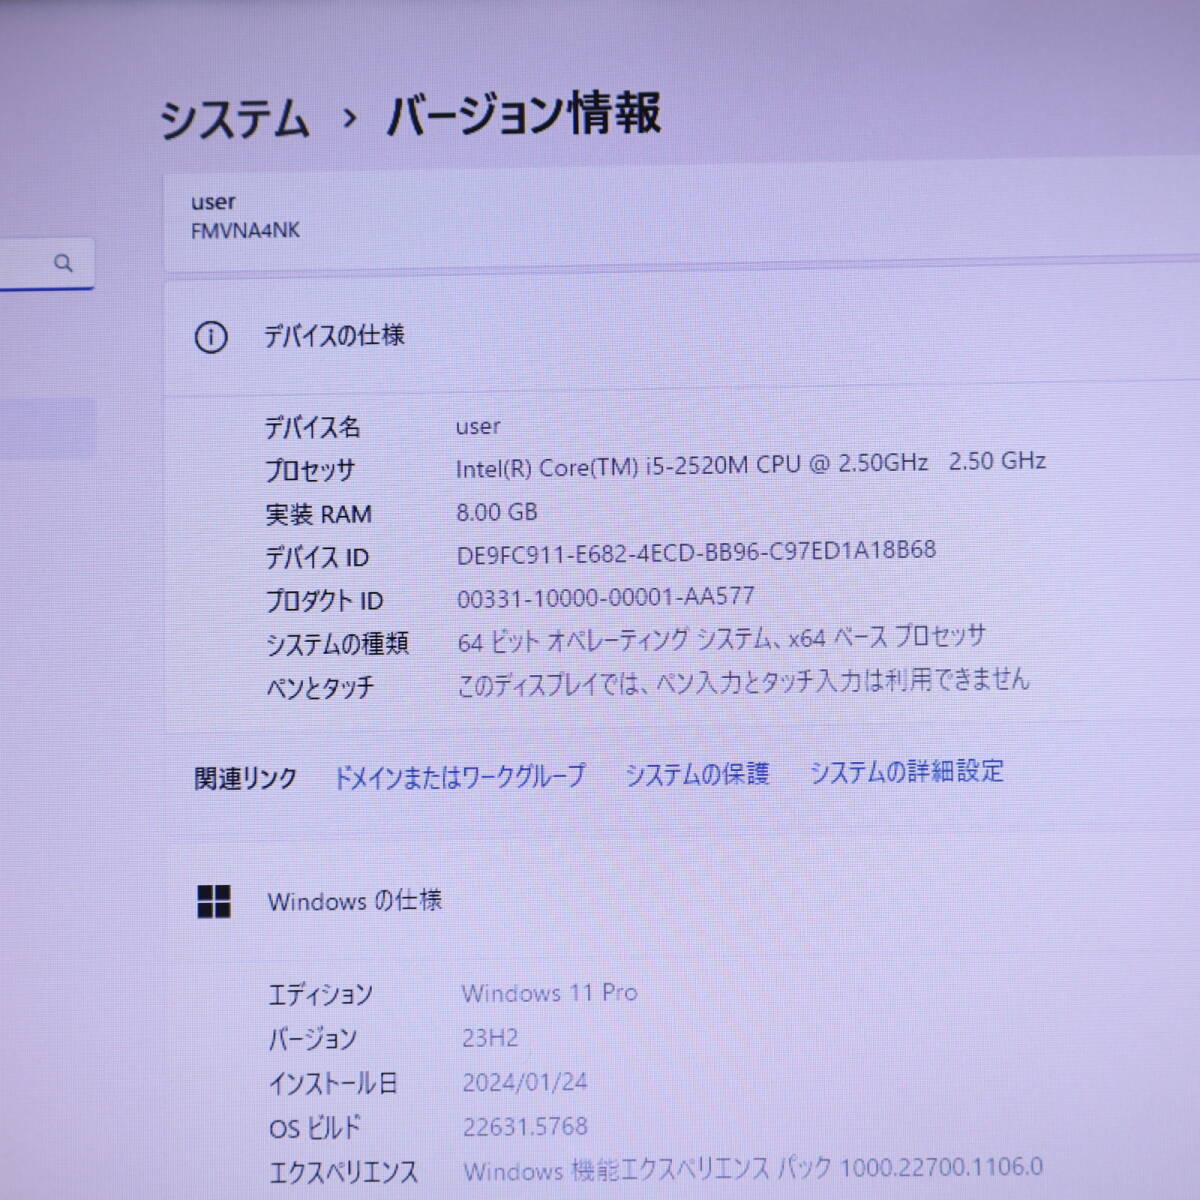Click the プロセッサ label
1200x1200 pixels.
[x=310, y=471]
